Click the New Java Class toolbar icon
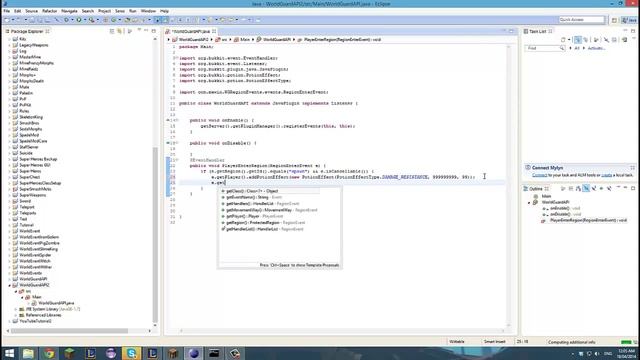640x360 pixels. [114, 20]
